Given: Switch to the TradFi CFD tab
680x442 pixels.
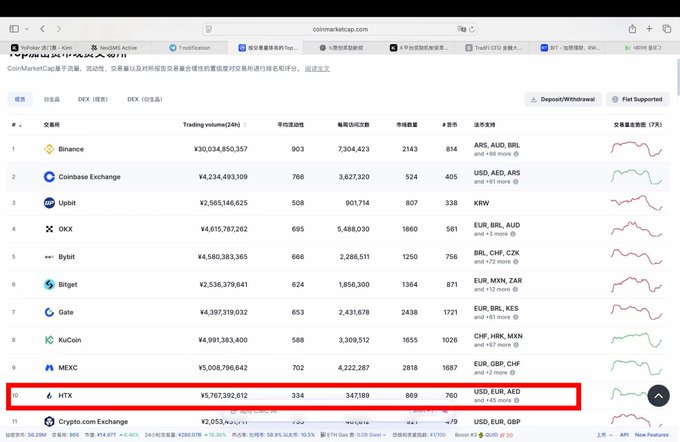Looking at the screenshot, I should [494, 48].
